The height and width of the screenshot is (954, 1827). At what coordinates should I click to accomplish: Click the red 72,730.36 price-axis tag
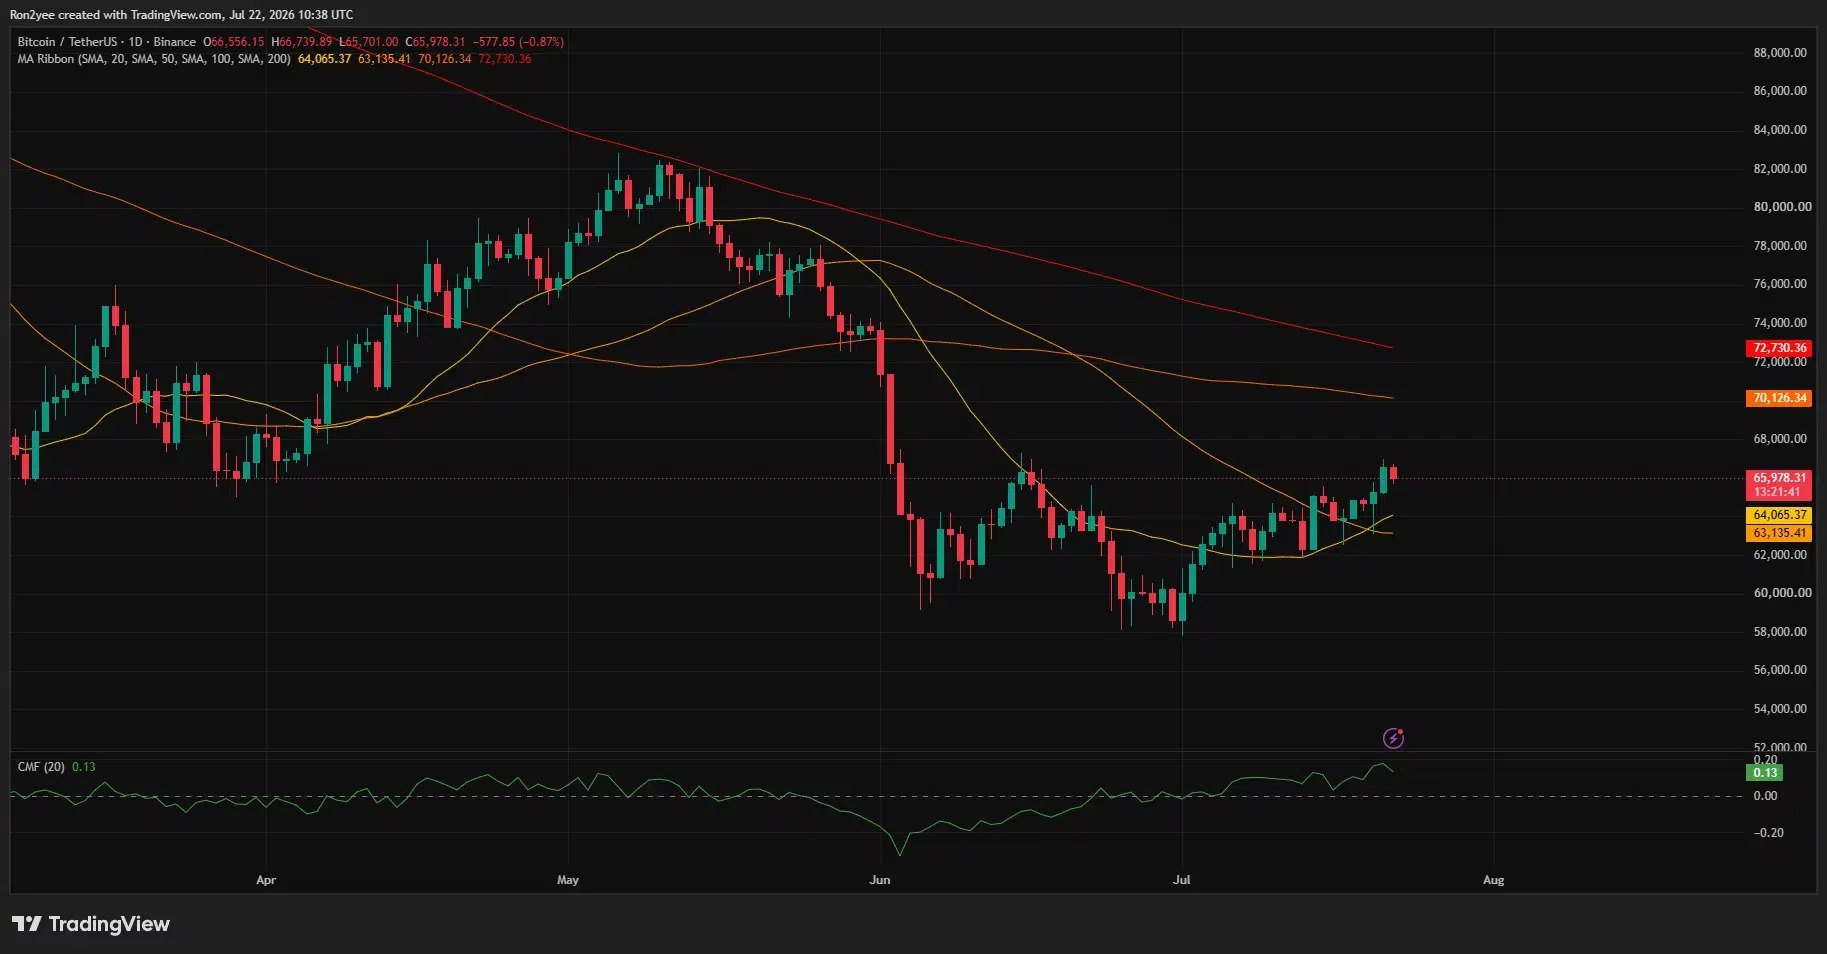tap(1780, 348)
